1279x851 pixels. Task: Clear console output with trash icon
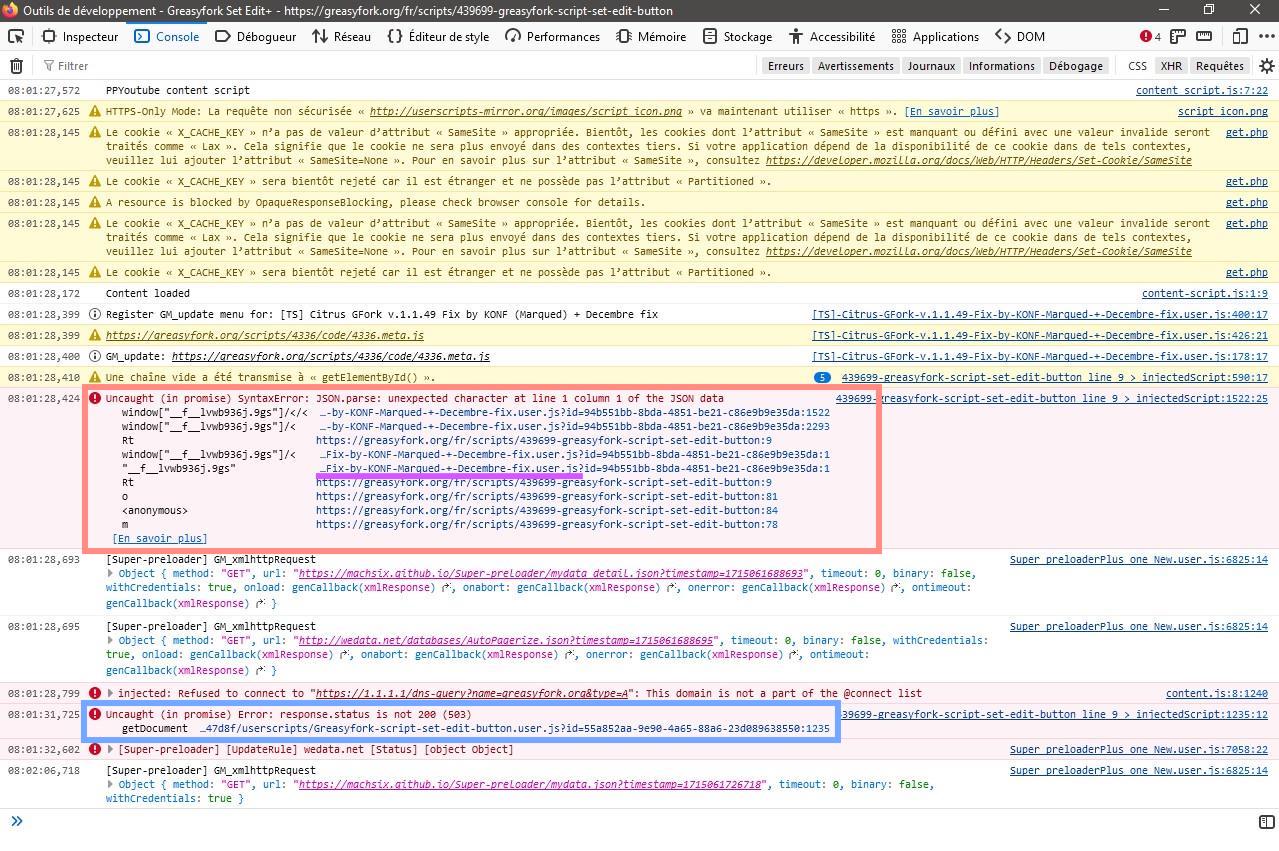click(16, 66)
